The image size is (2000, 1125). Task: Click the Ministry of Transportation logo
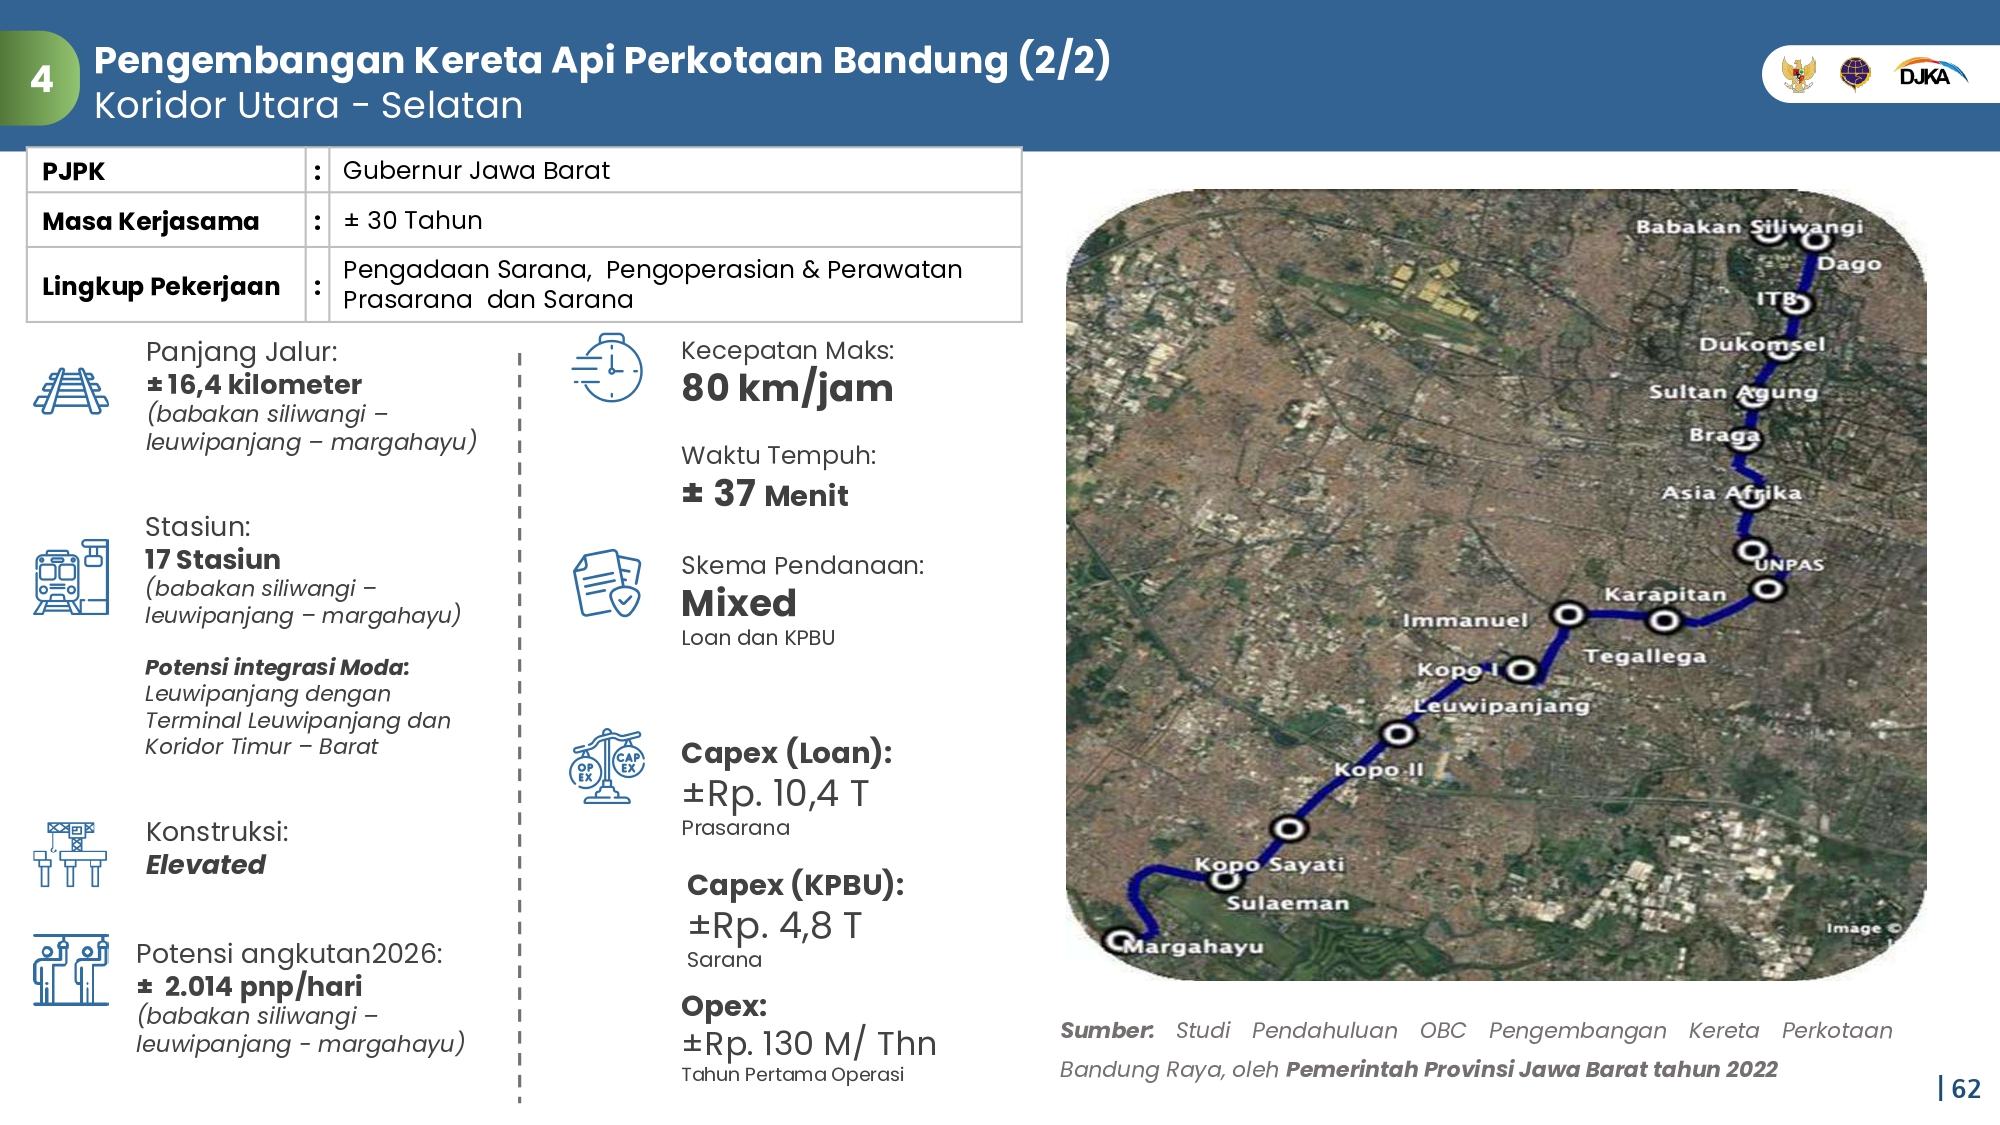click(x=1855, y=74)
